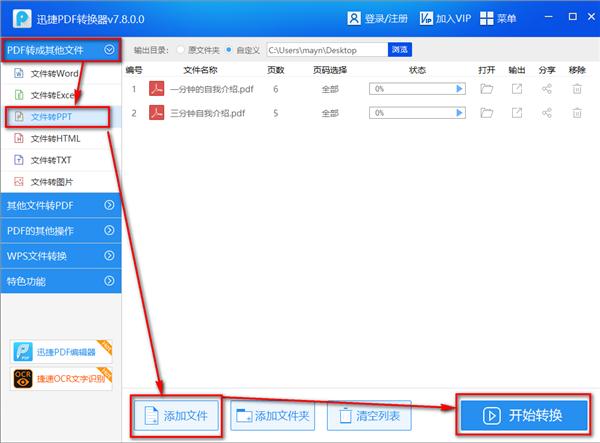
Task: Click the 0% progress bar of row 1
Action: pos(417,89)
